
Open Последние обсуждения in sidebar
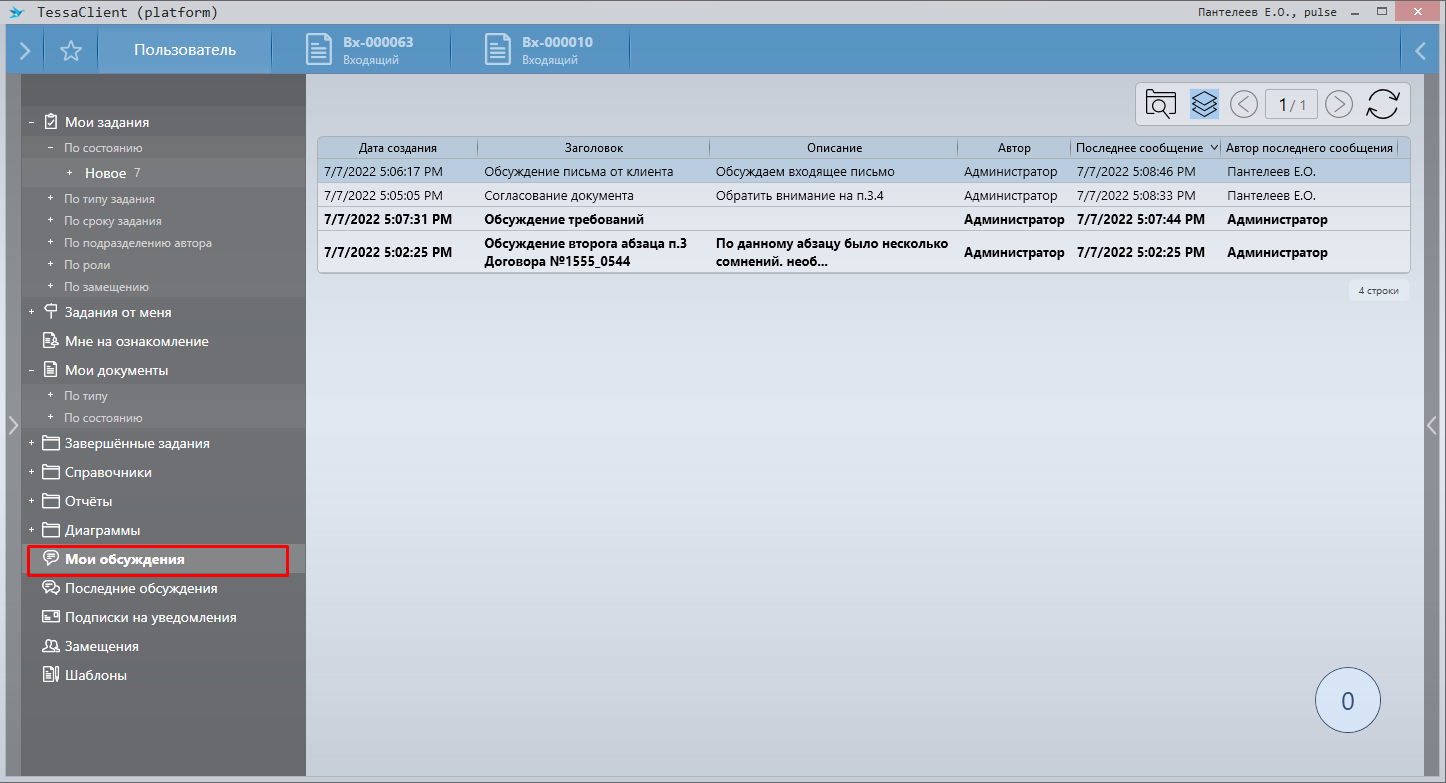[140, 588]
